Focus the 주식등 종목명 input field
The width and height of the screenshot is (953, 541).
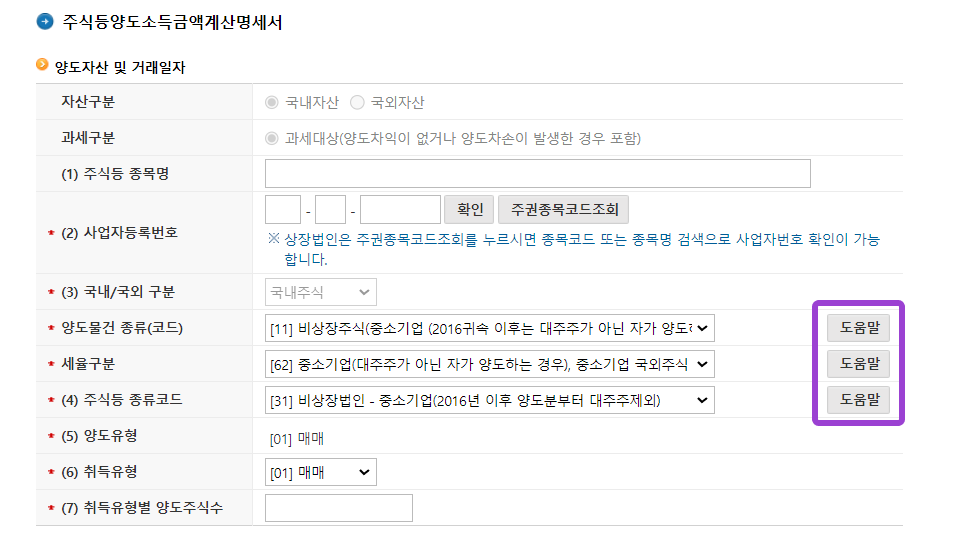(x=537, y=174)
